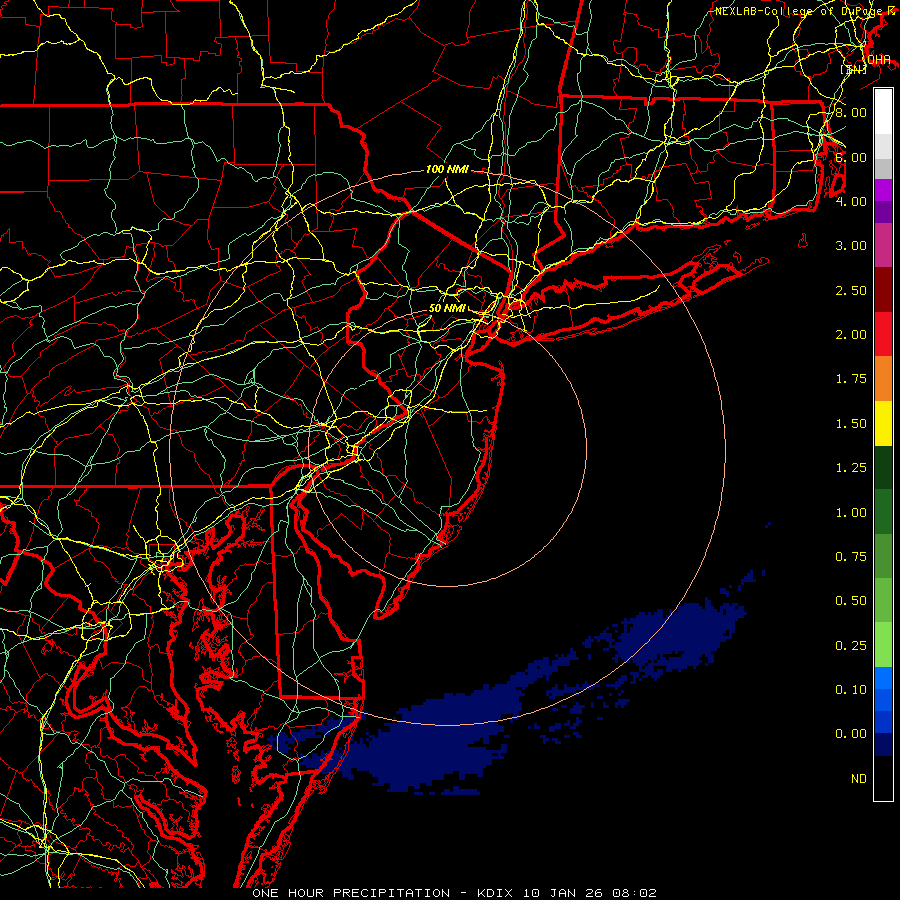Select the pink 3.00 legend swatch
This screenshot has height=900, width=900.
tap(883, 245)
